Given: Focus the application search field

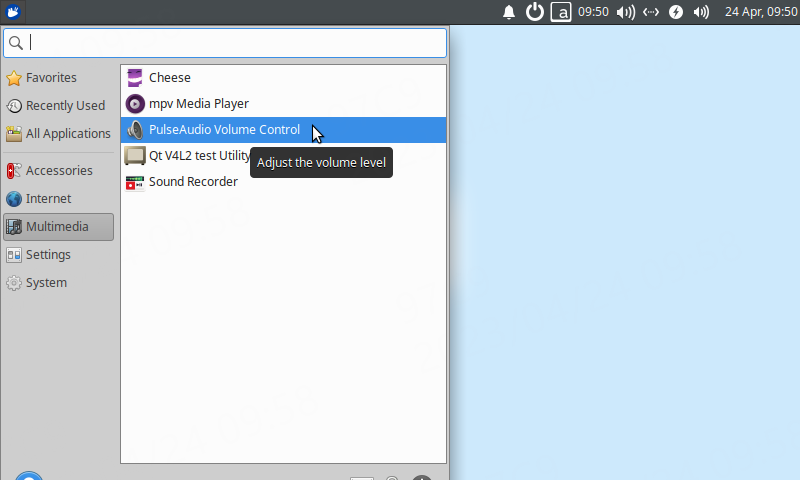Looking at the screenshot, I should pyautogui.click(x=225, y=43).
